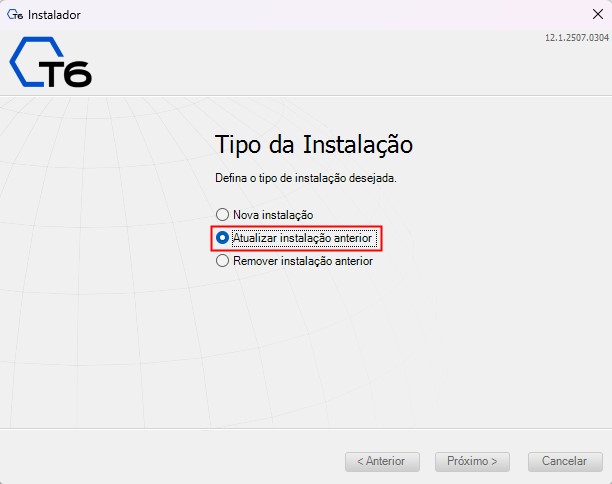Image resolution: width=612 pixels, height=484 pixels.
Task: Continue with the Próximo button
Action: 472,462
